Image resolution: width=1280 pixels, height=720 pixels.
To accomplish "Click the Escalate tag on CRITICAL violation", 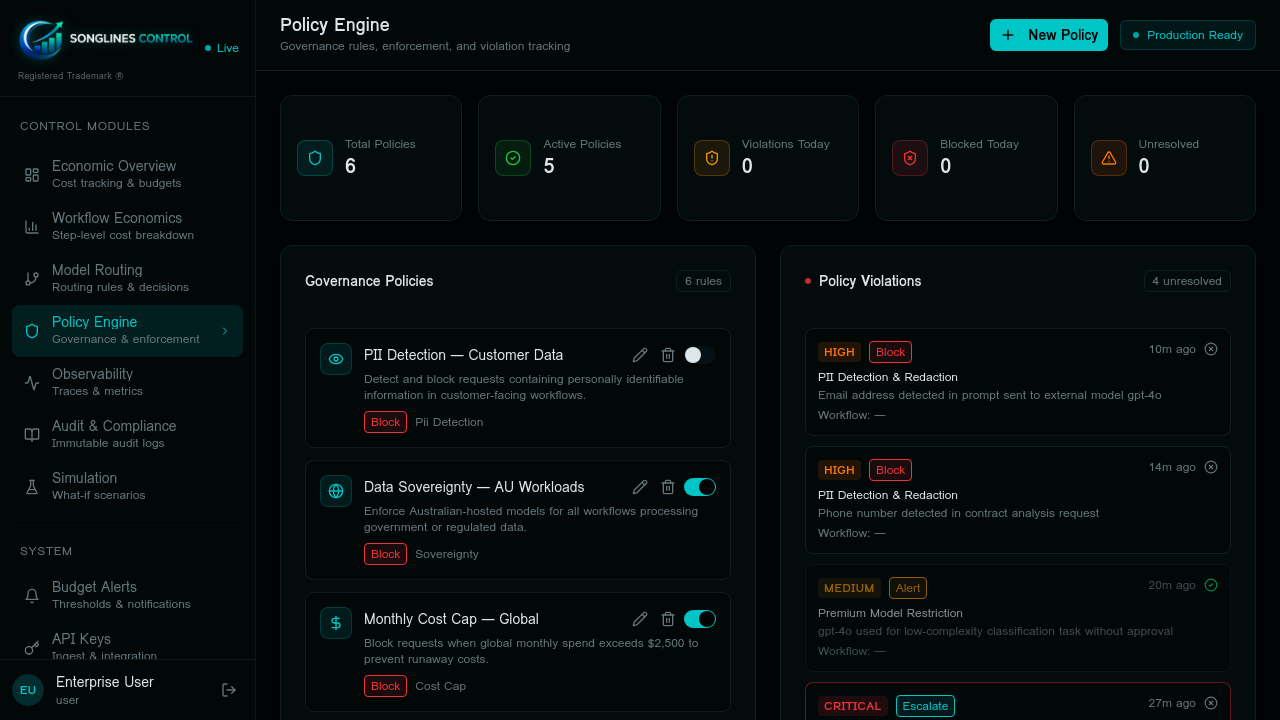I will 925,706.
